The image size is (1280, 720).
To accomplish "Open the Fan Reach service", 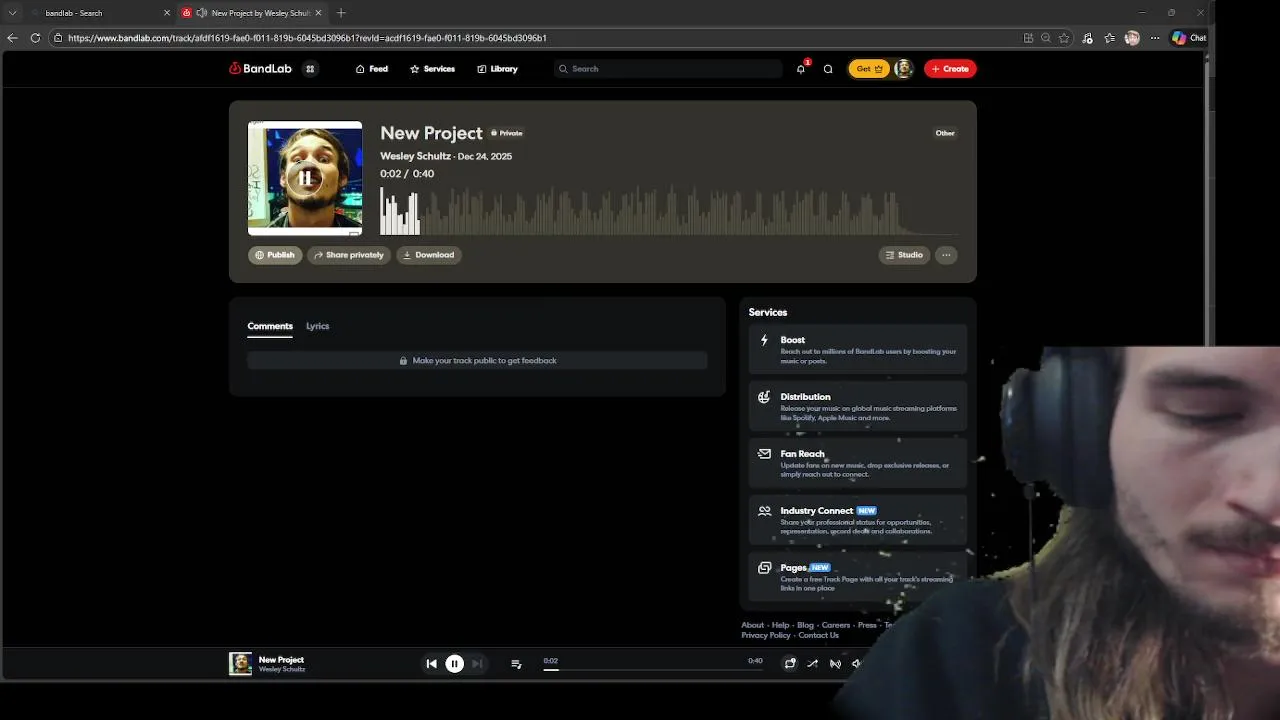I will 858,463.
